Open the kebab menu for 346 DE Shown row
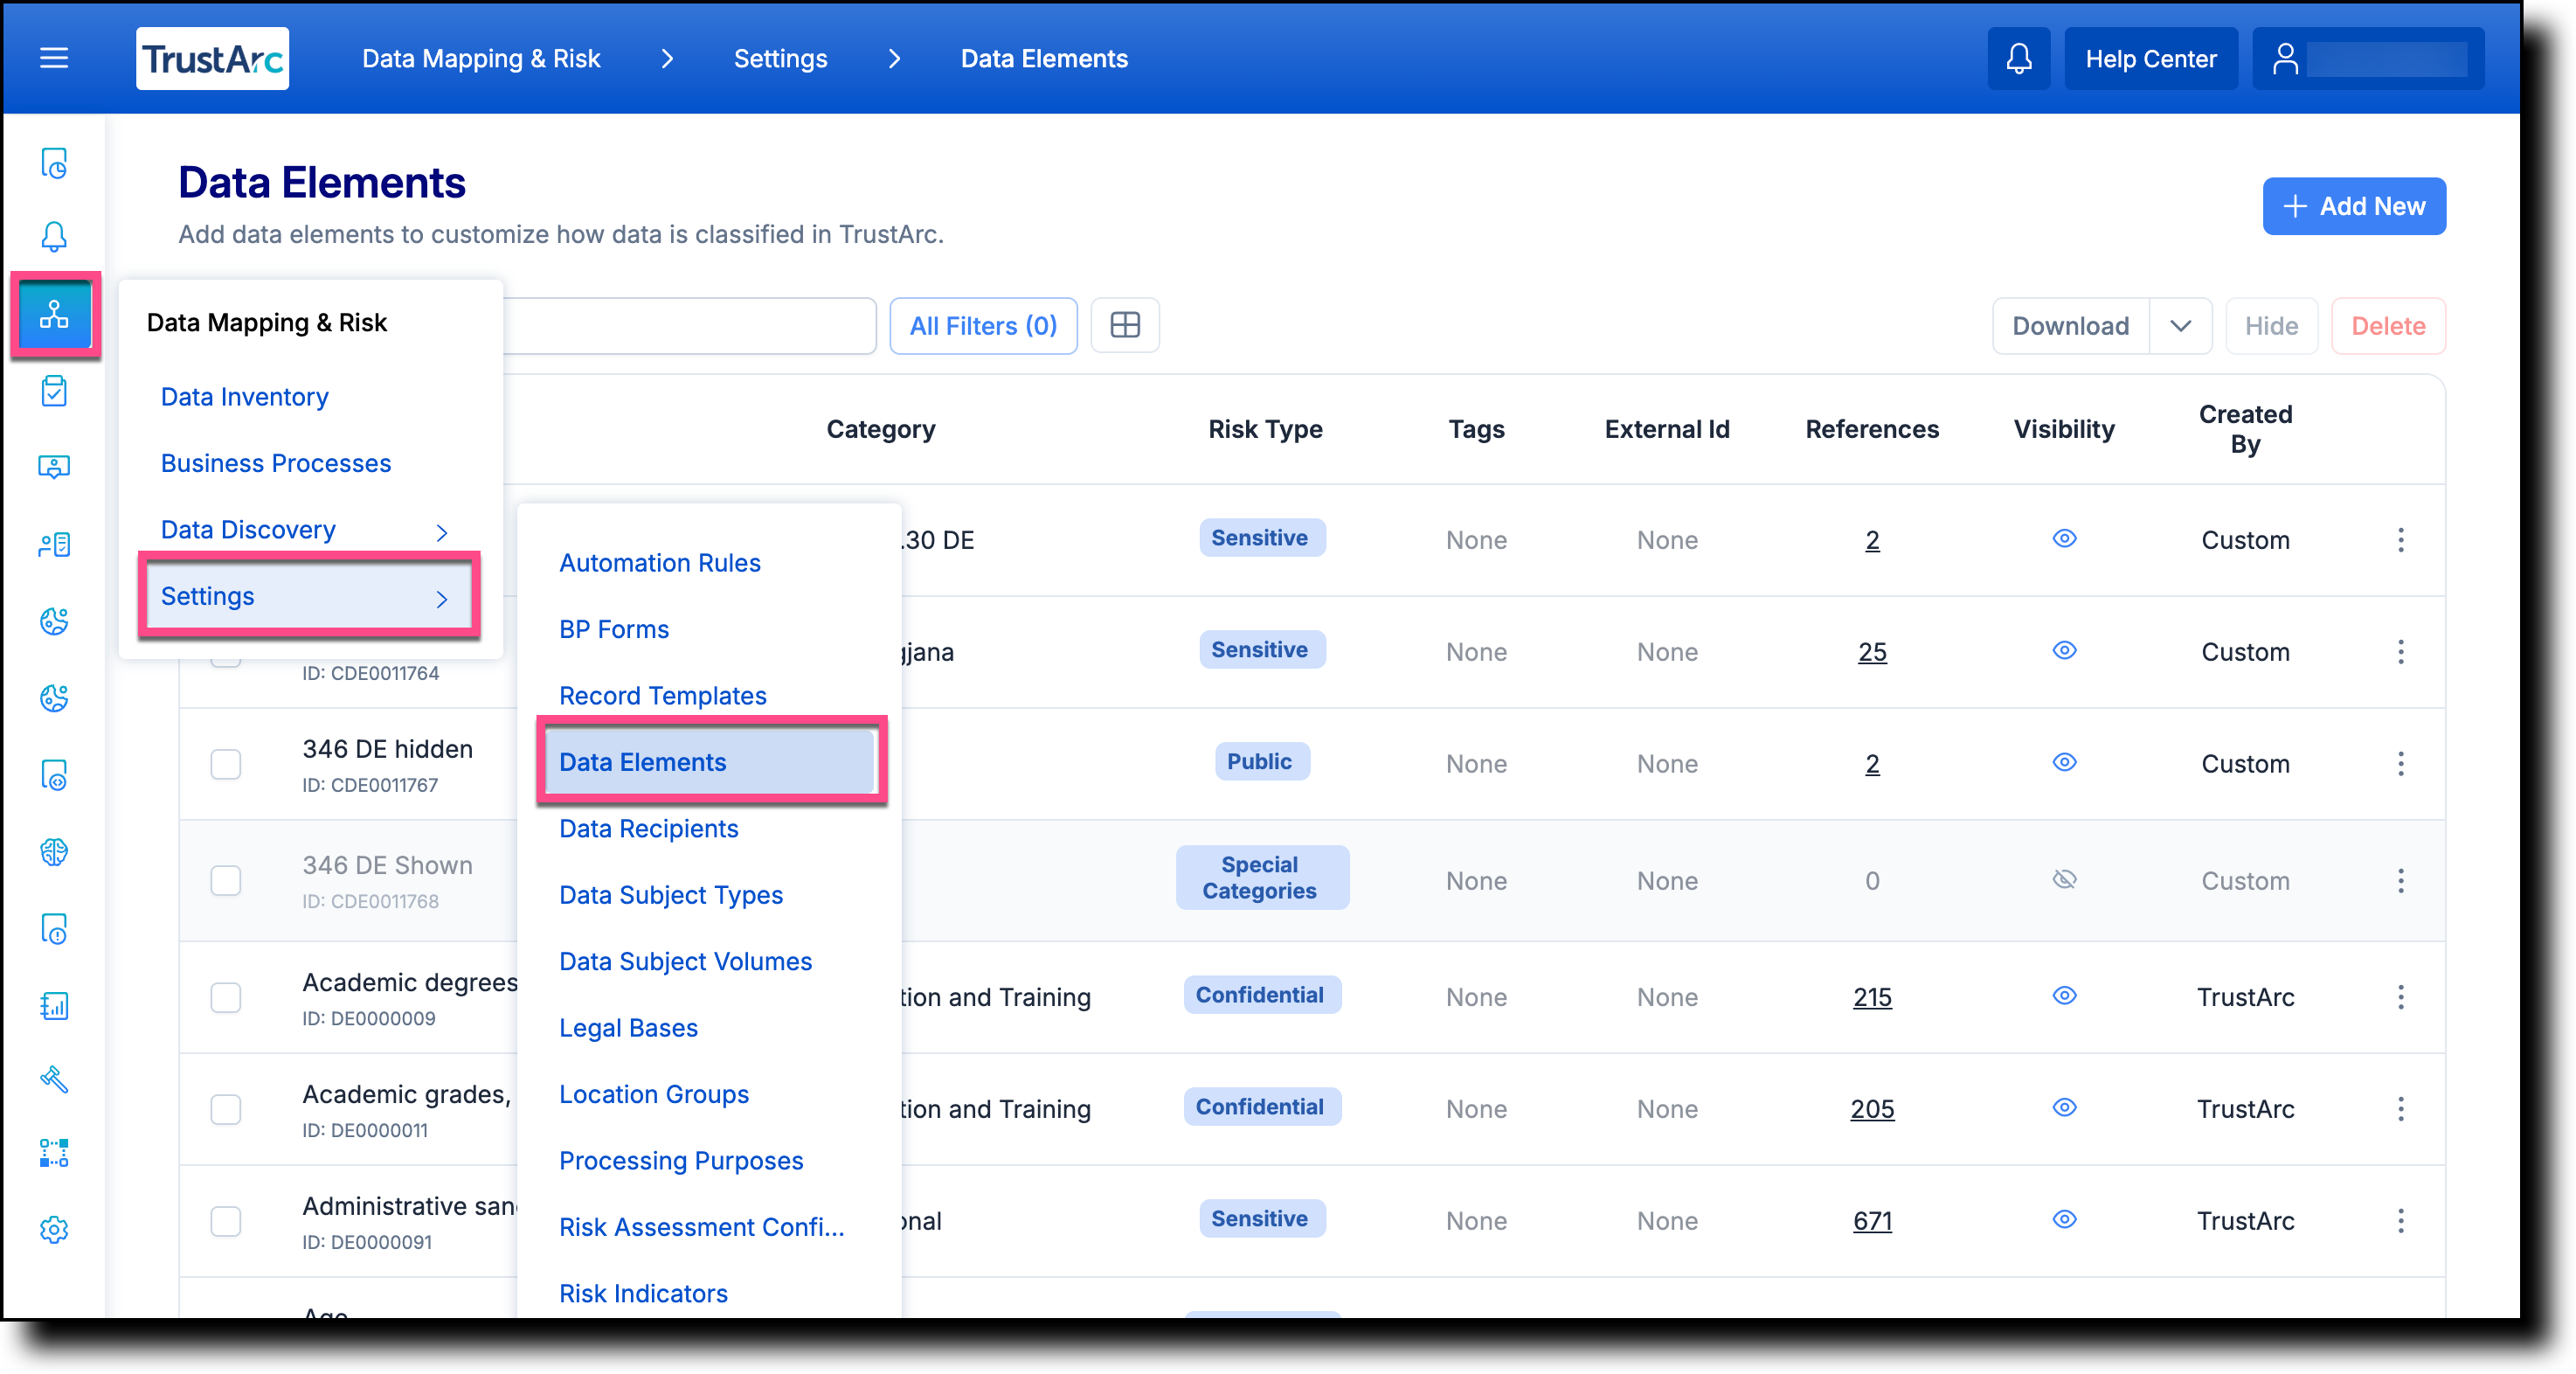The width and height of the screenshot is (2576, 1374). point(2400,881)
